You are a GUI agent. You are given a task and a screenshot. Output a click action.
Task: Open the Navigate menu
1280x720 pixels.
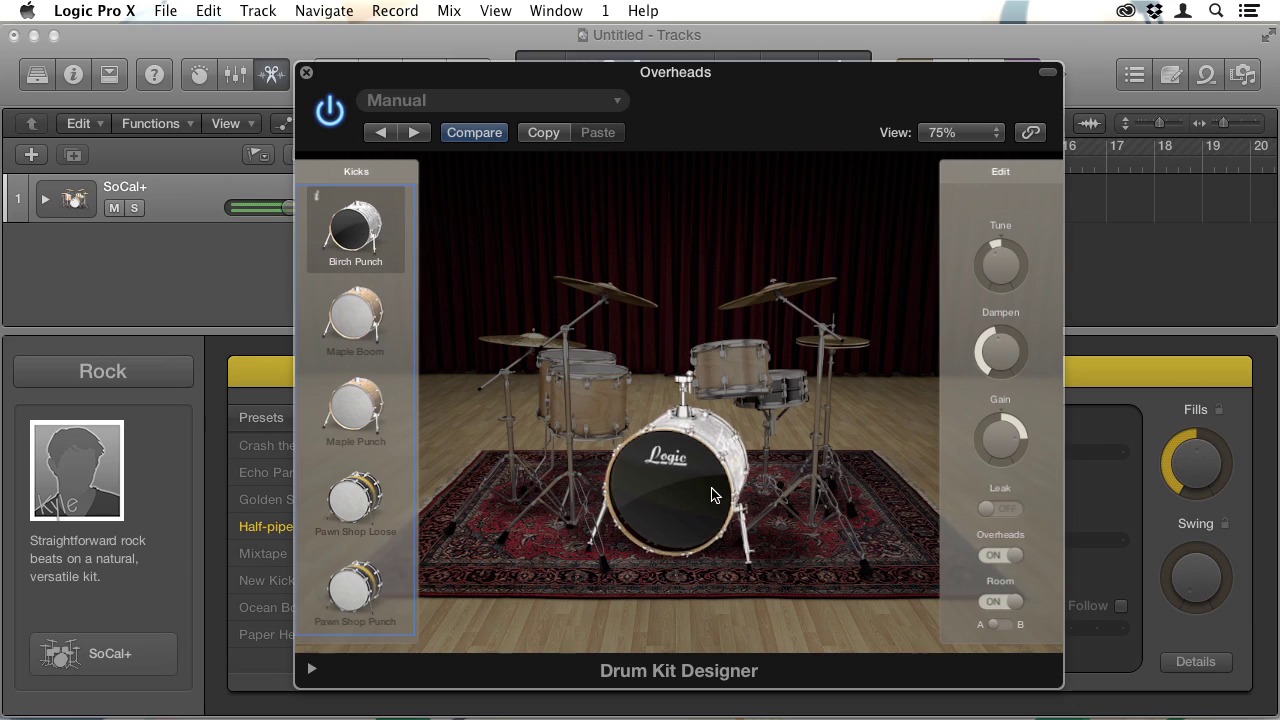(324, 11)
